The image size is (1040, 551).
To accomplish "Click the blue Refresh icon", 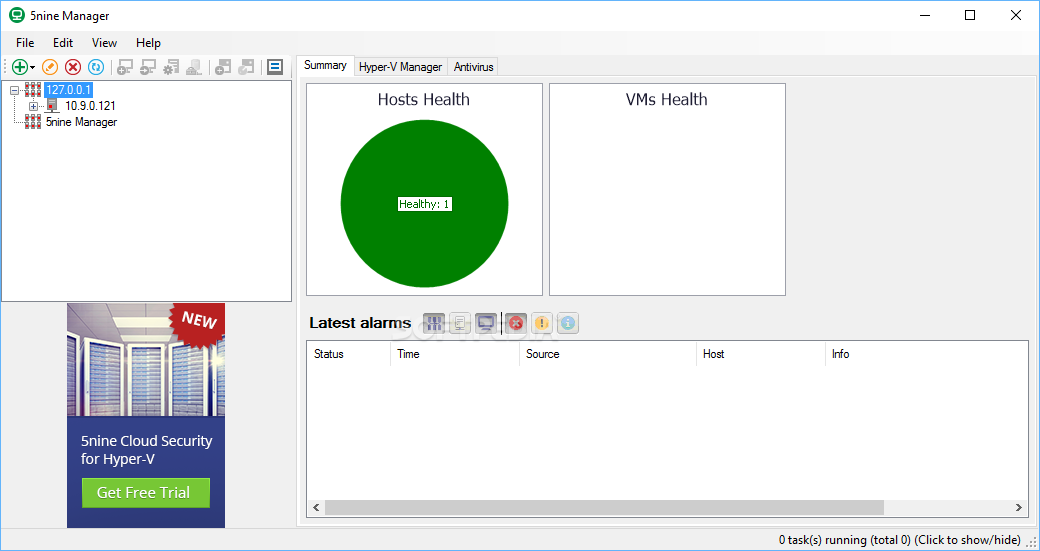I will 96,67.
